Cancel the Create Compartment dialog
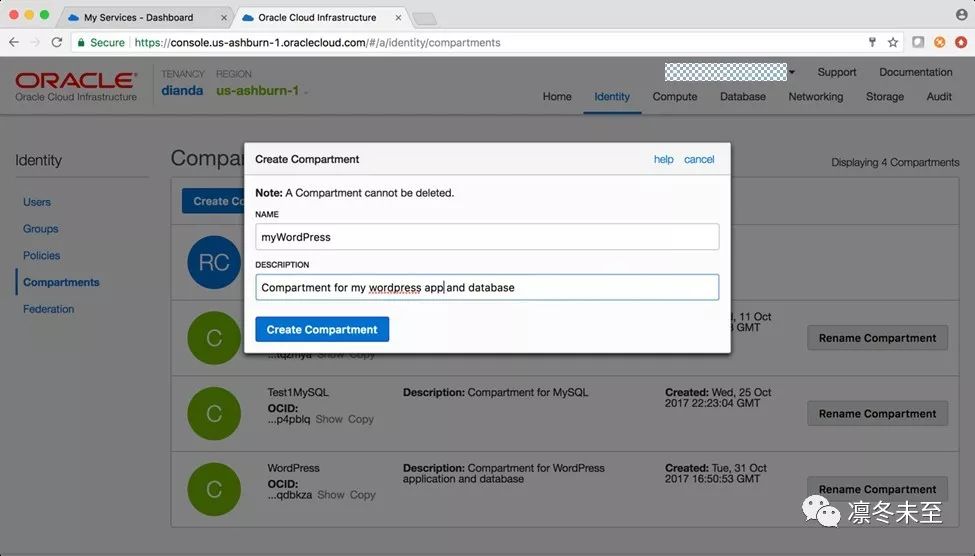Viewport: 975px width, 556px height. [699, 159]
